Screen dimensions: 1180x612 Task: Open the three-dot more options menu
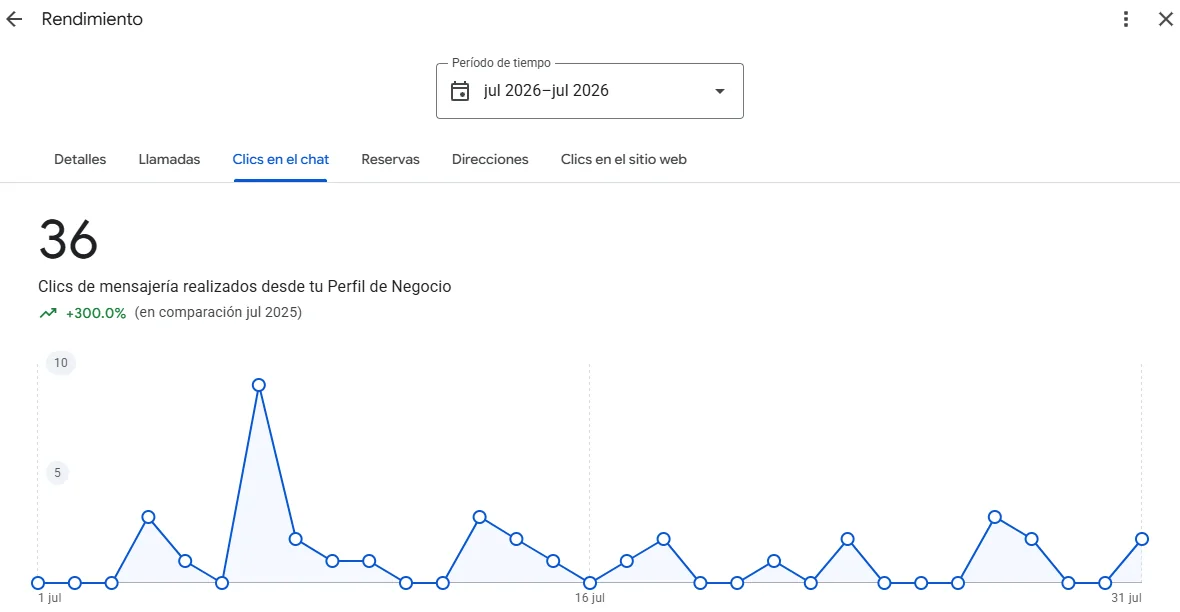[1126, 20]
